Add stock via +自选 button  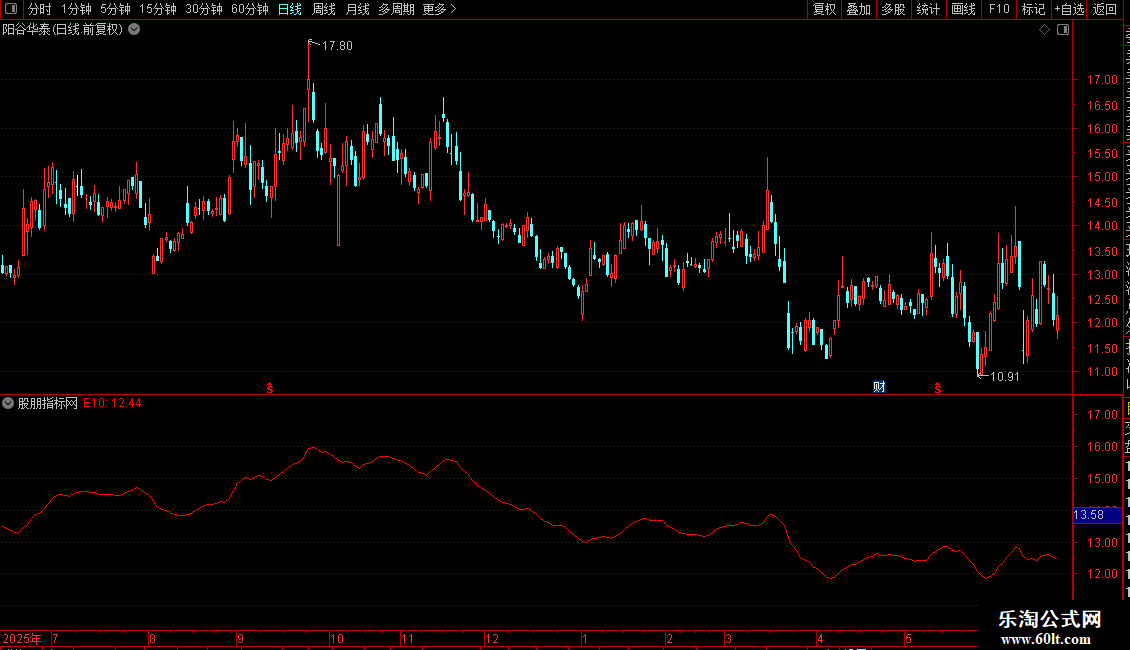coord(1069,9)
